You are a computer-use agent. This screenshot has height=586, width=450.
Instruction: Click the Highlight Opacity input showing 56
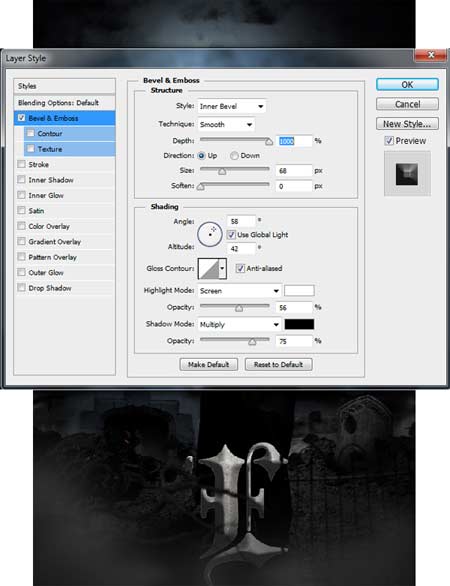294,308
